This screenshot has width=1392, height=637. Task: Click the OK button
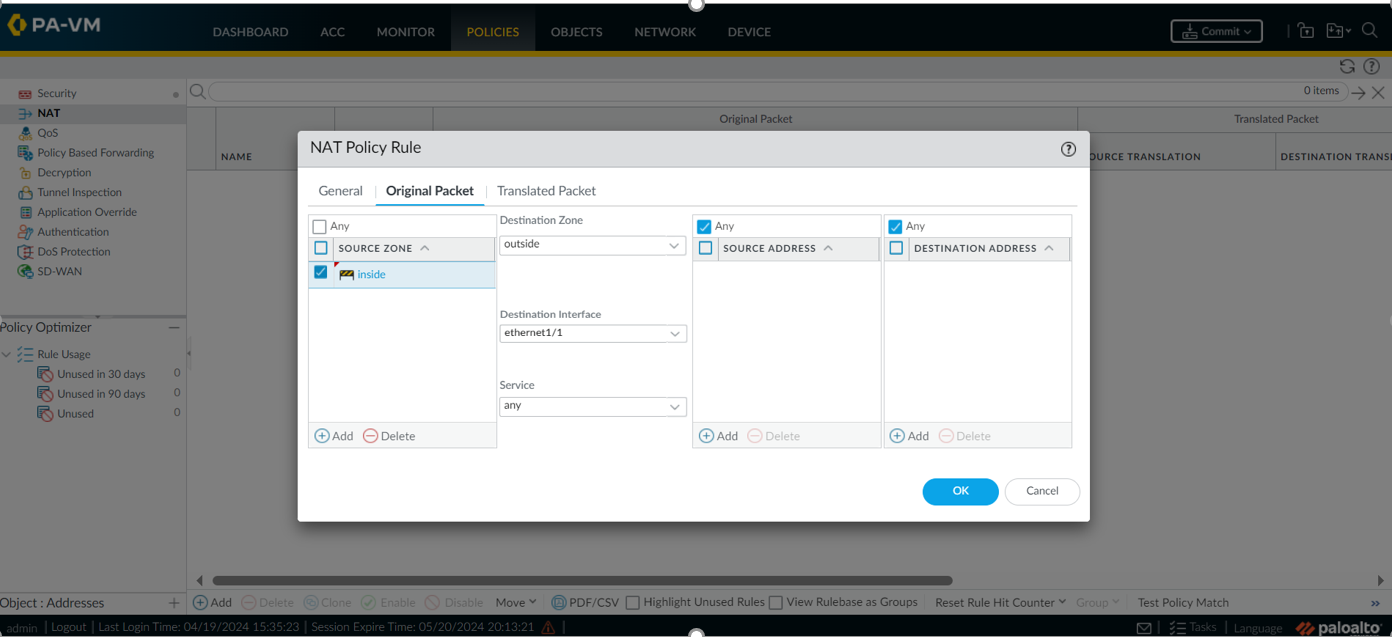coord(960,491)
